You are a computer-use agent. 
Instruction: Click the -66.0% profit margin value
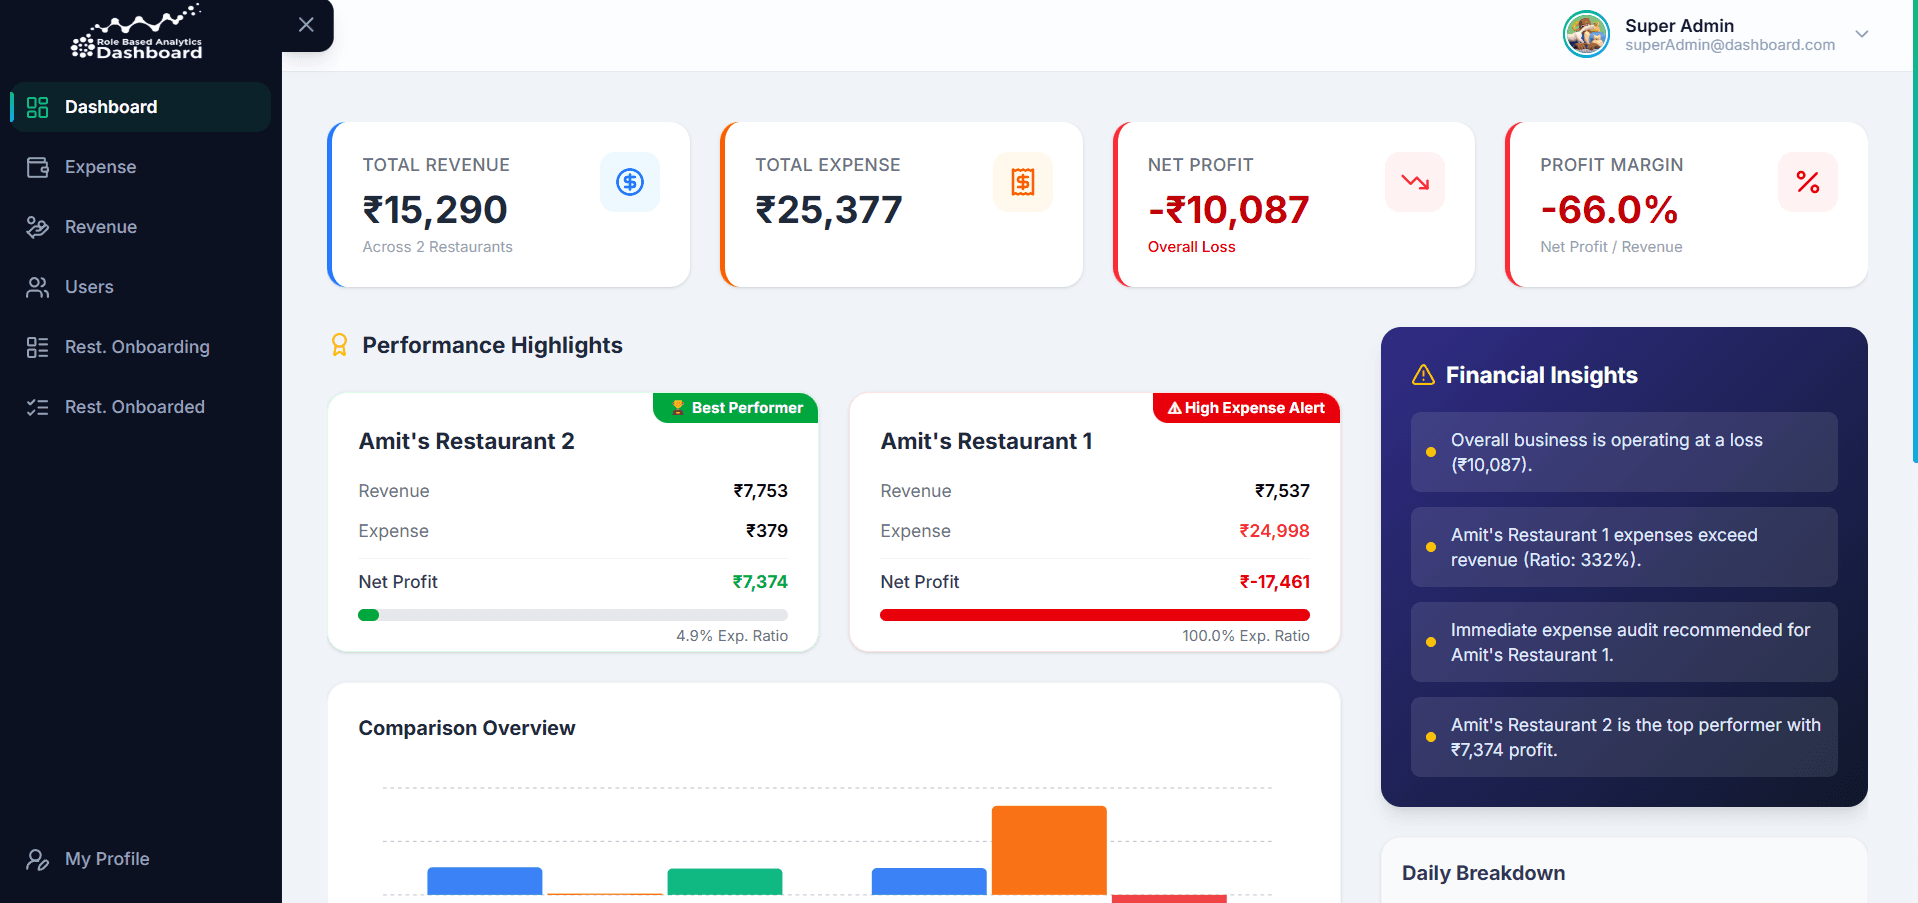coord(1609,210)
